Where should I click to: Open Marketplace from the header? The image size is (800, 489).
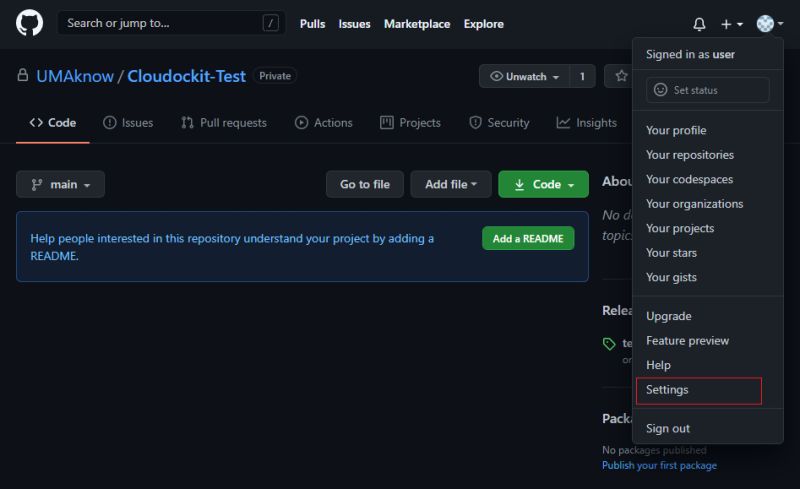pos(417,24)
